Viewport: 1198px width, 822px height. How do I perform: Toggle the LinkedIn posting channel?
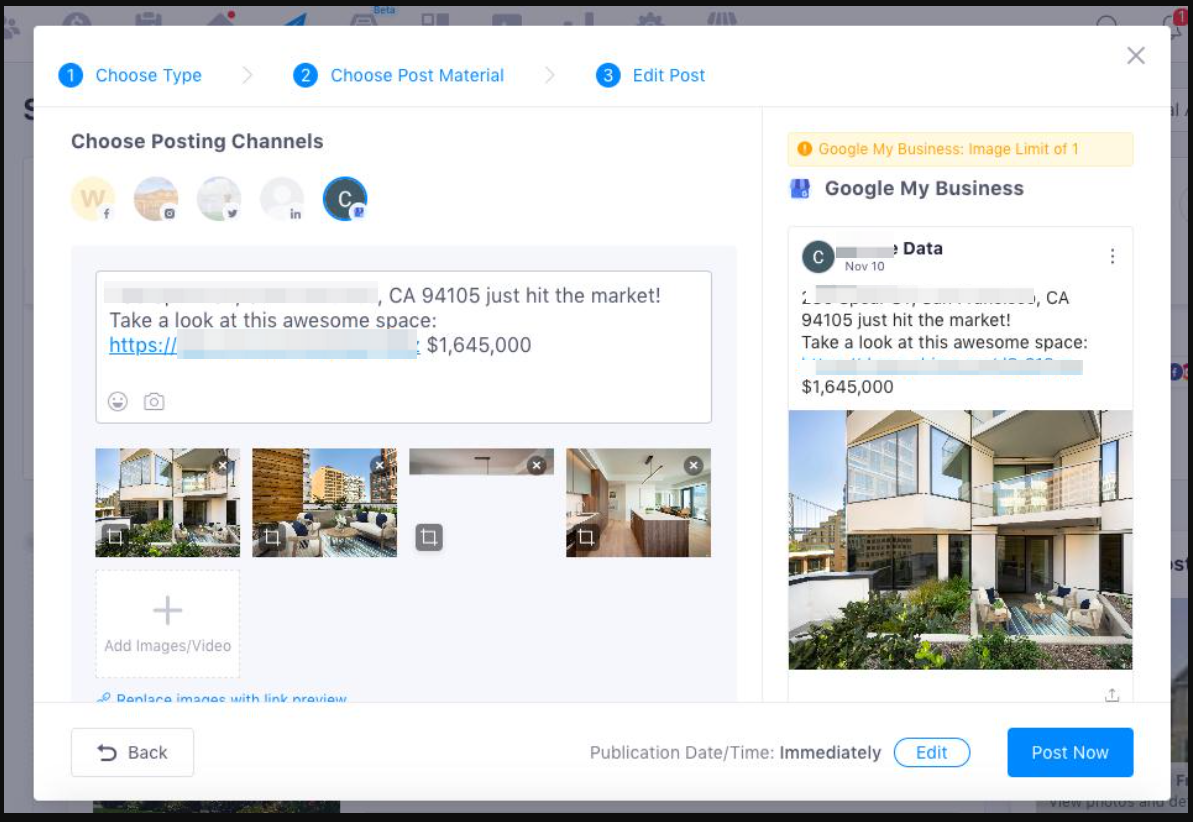(x=282, y=199)
